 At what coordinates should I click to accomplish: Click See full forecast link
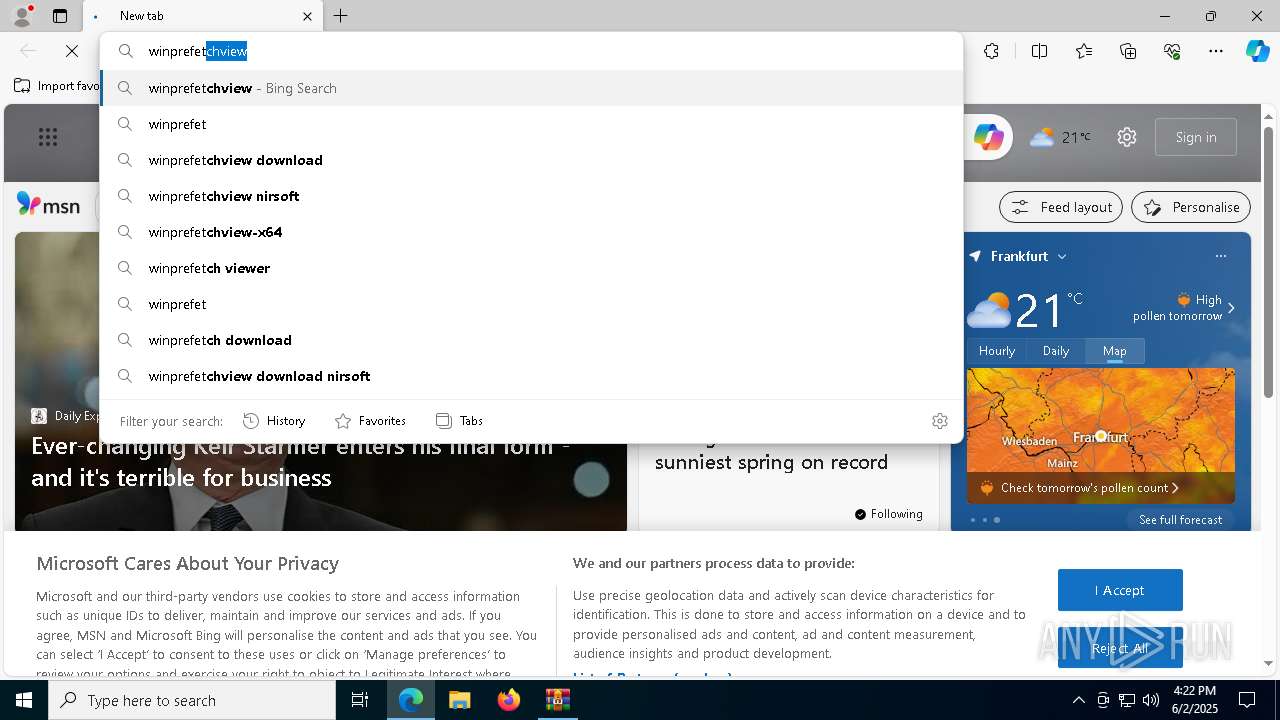pos(1180,520)
